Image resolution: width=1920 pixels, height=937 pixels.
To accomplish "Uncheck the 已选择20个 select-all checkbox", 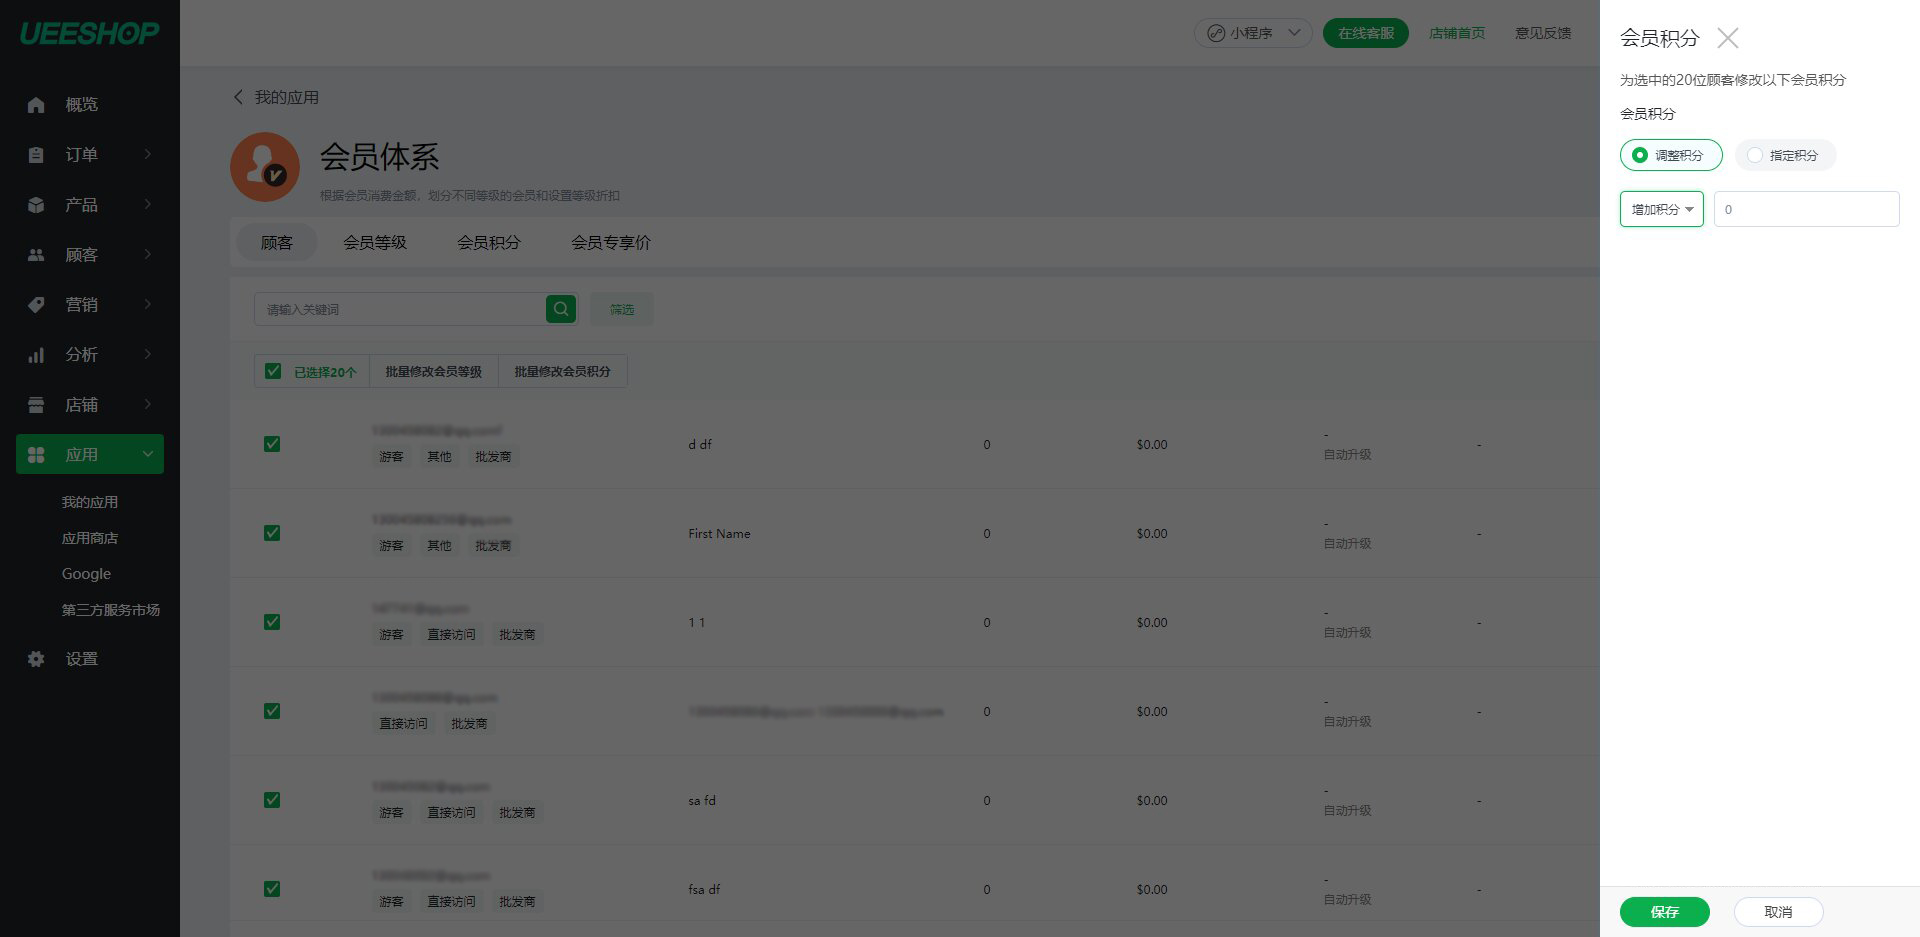I will [x=273, y=371].
